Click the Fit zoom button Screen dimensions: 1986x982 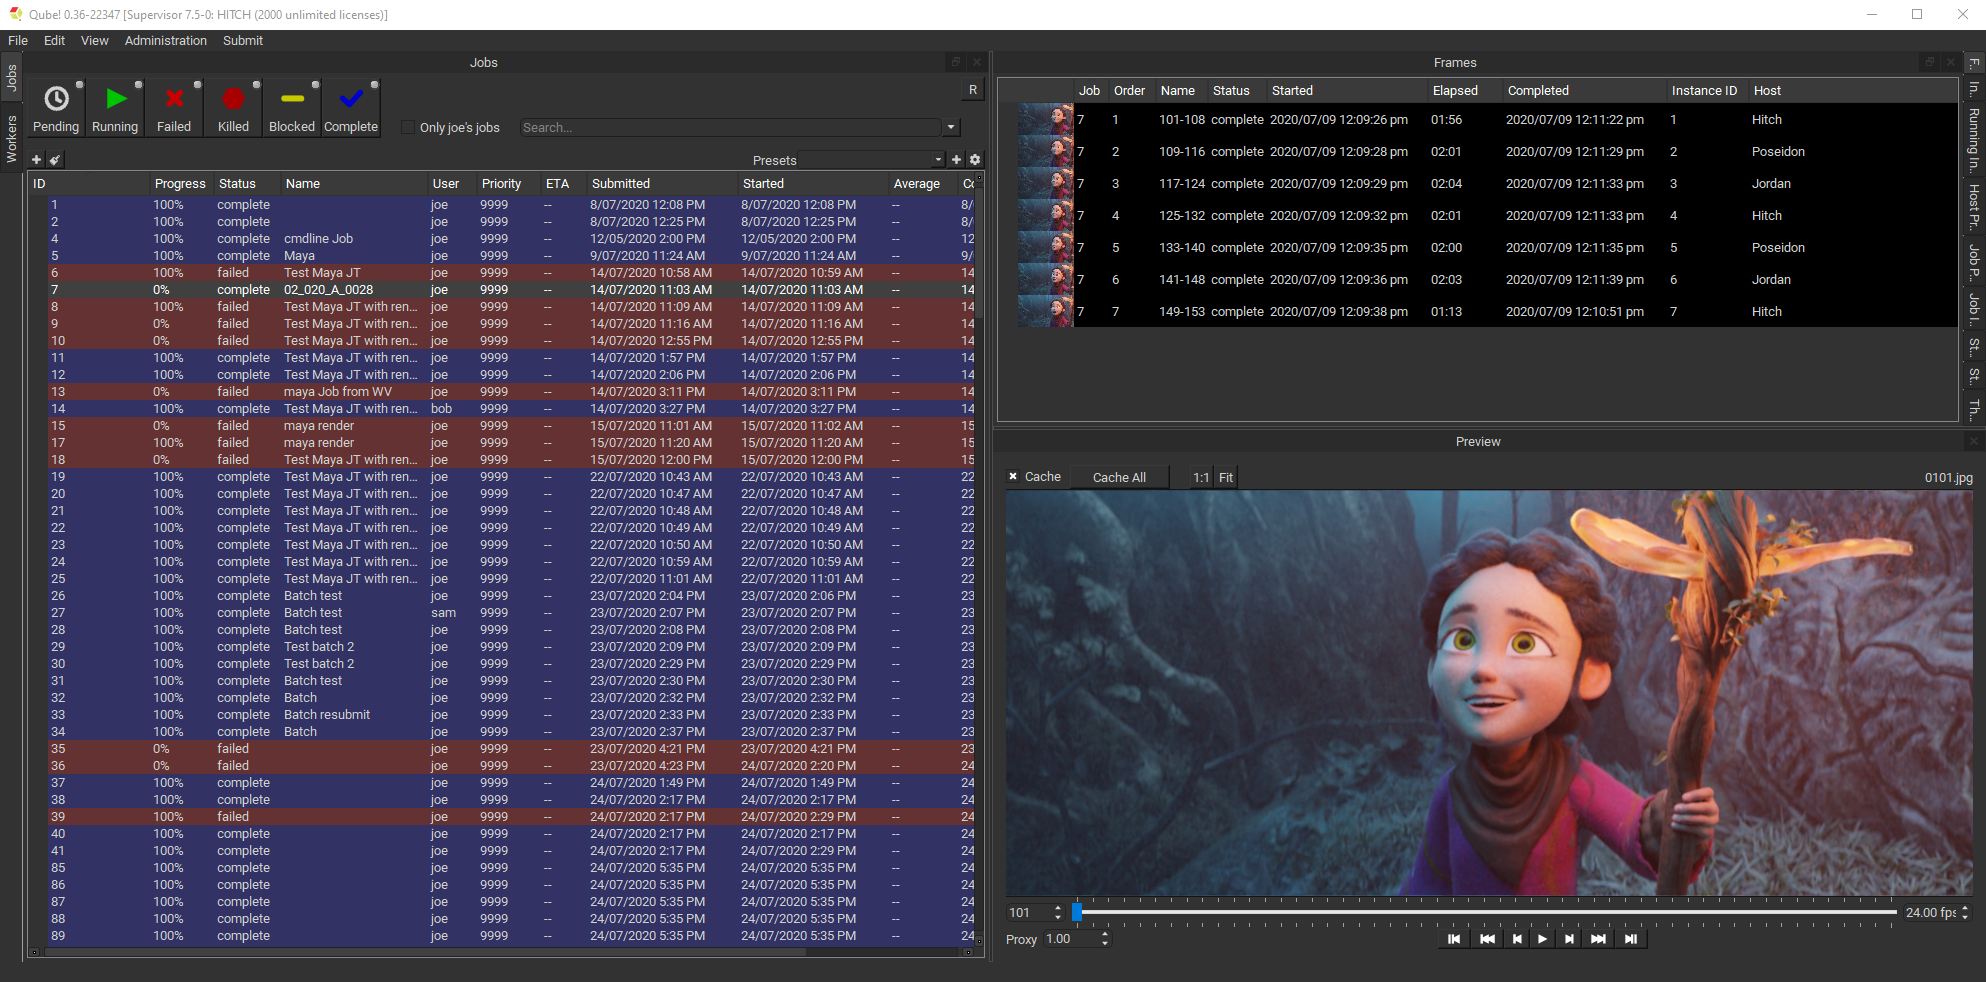[1225, 478]
